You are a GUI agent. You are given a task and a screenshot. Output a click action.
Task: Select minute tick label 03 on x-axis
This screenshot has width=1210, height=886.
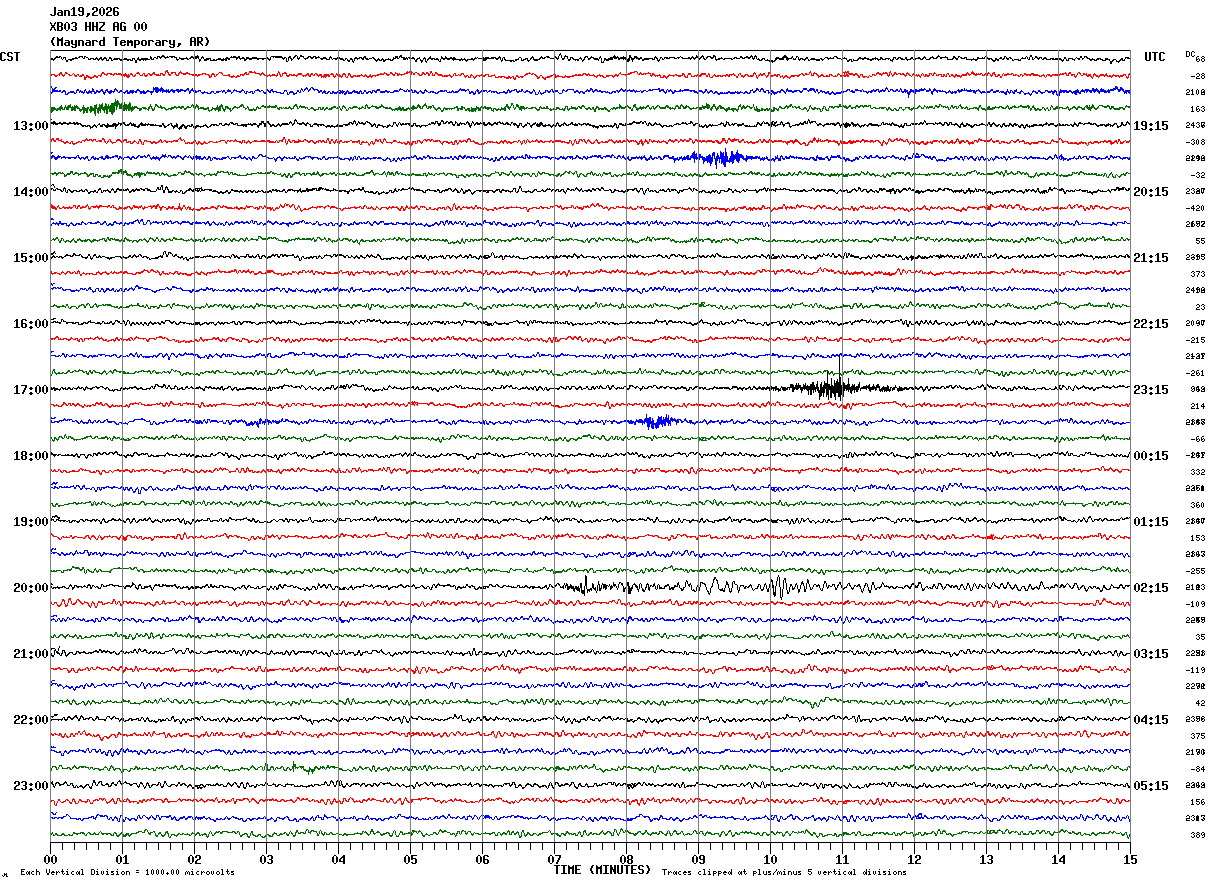point(266,859)
